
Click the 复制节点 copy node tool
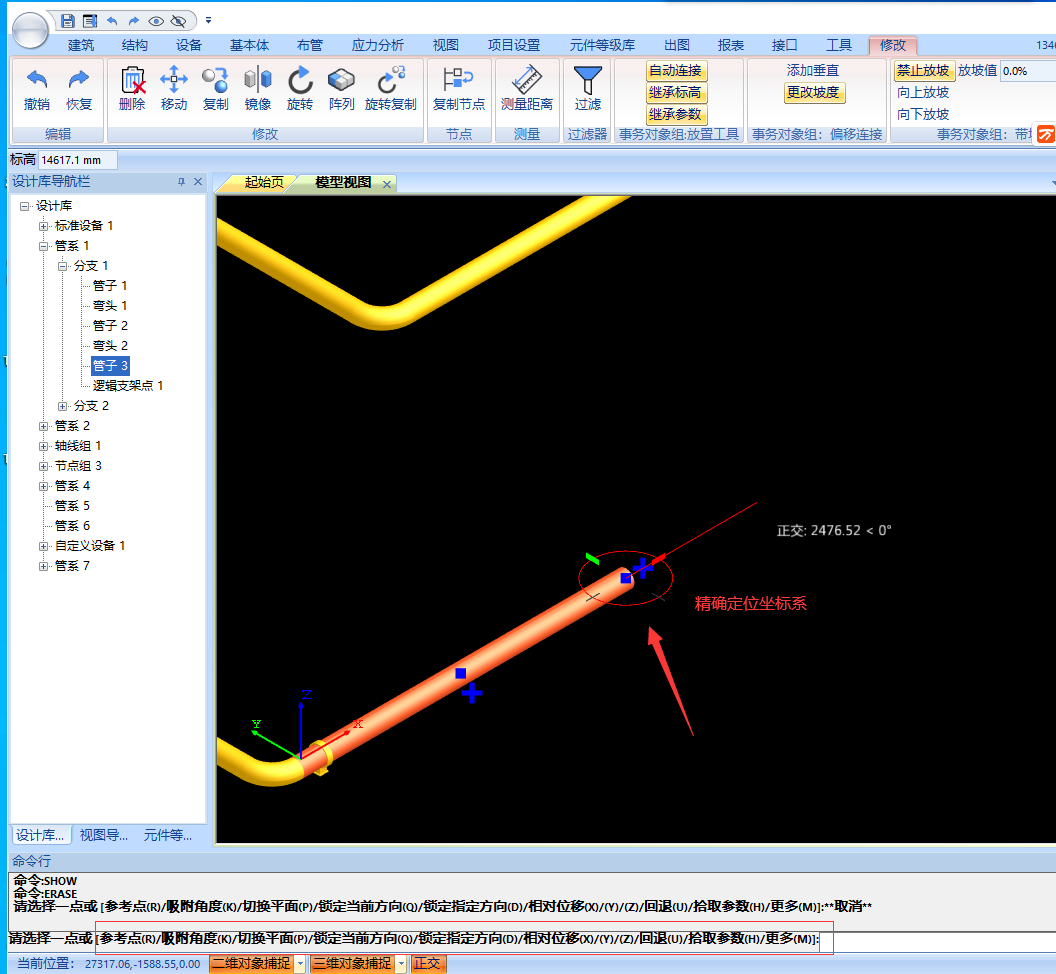(x=459, y=89)
